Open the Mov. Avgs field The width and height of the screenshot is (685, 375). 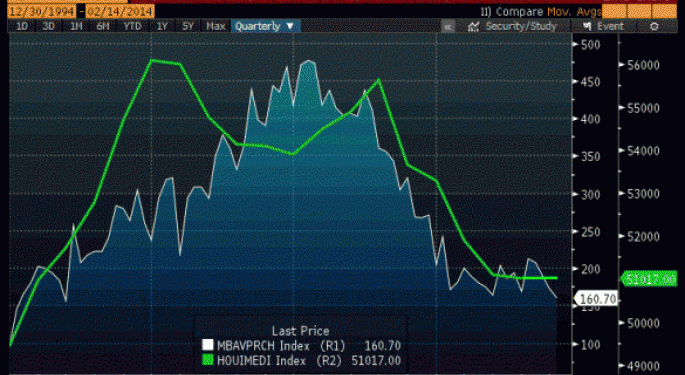tap(574, 12)
